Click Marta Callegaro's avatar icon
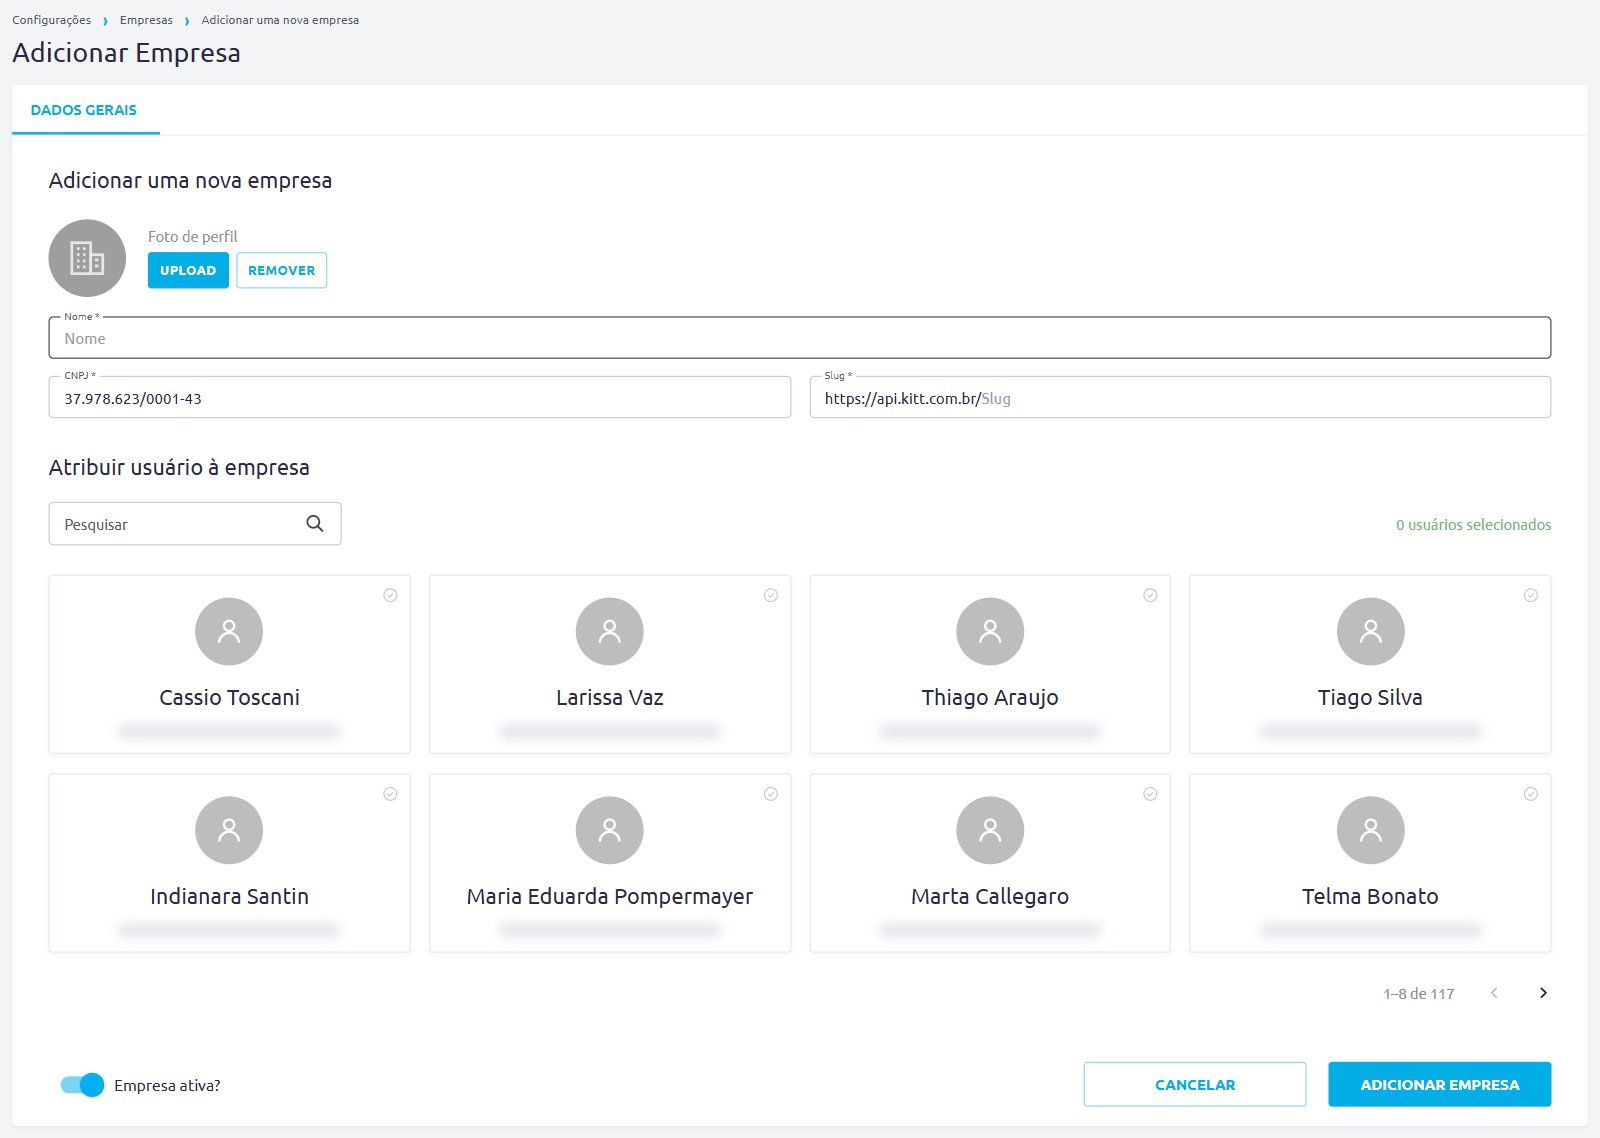Screen dimensions: 1600x1138 990,830
